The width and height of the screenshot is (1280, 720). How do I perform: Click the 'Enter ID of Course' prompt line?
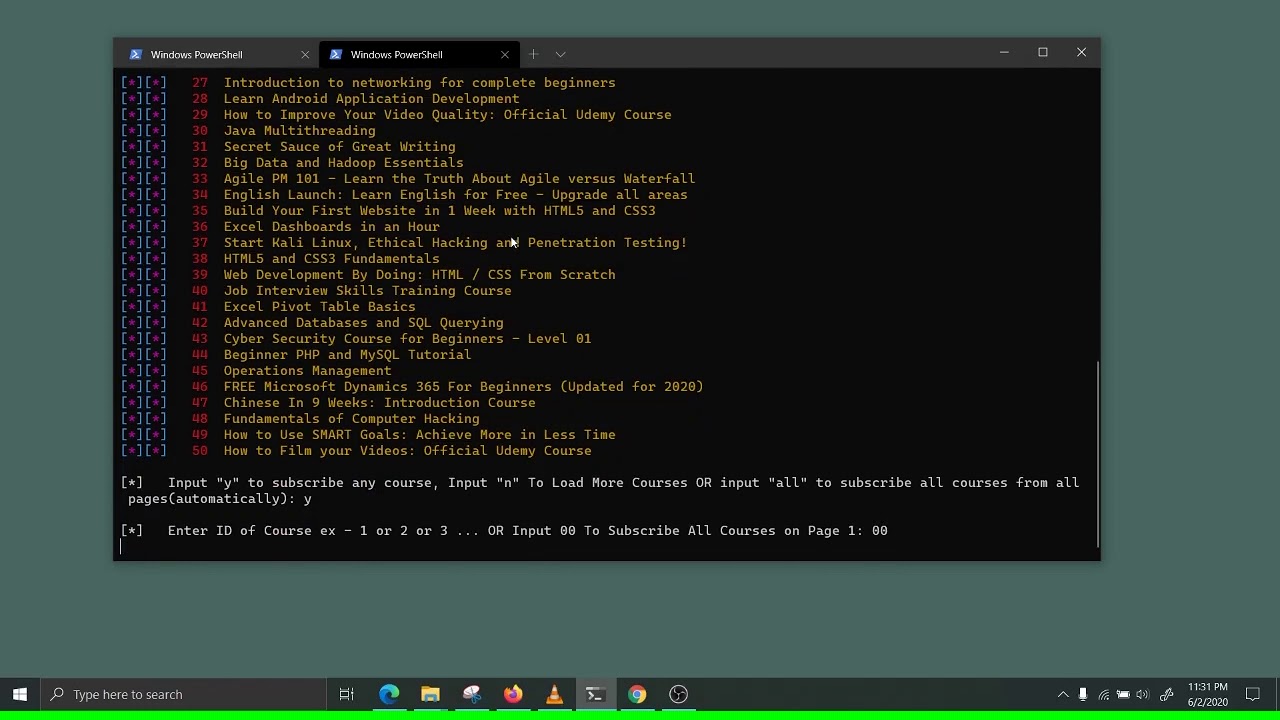[504, 531]
